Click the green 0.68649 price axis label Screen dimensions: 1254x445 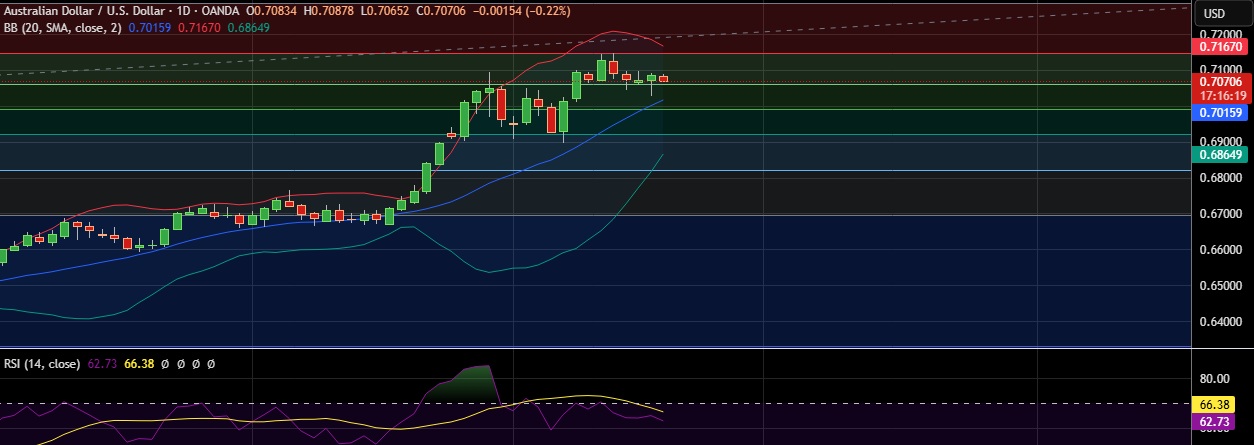1219,154
